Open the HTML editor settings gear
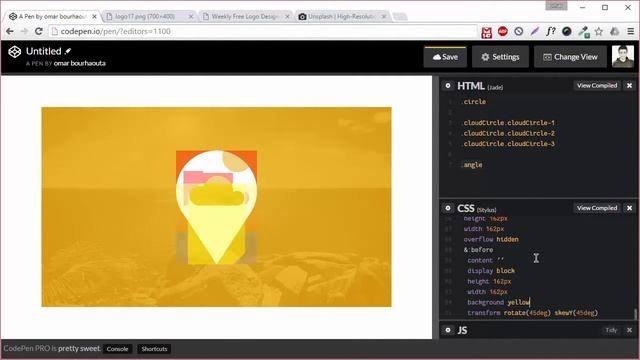The width and height of the screenshot is (640, 360). 448,86
